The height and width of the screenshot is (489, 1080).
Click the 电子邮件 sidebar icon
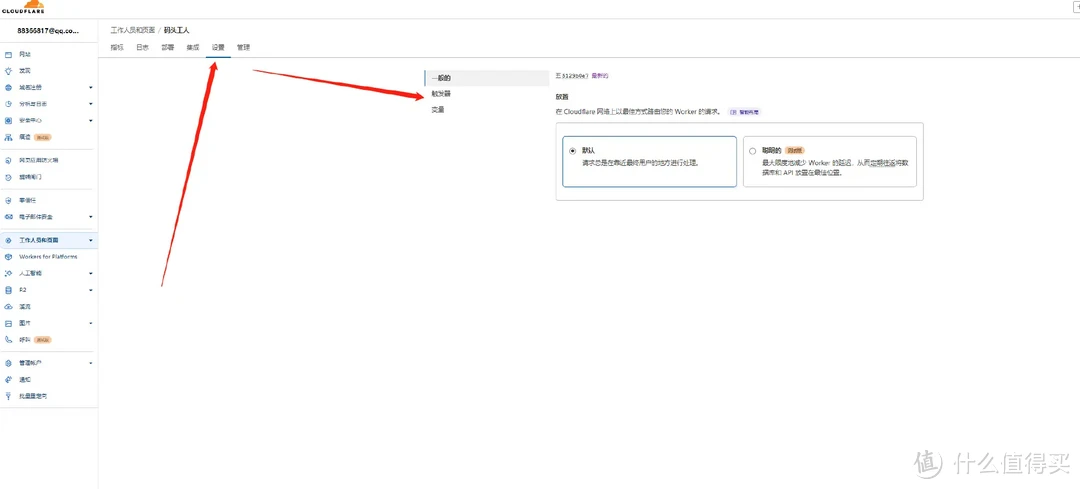point(9,217)
